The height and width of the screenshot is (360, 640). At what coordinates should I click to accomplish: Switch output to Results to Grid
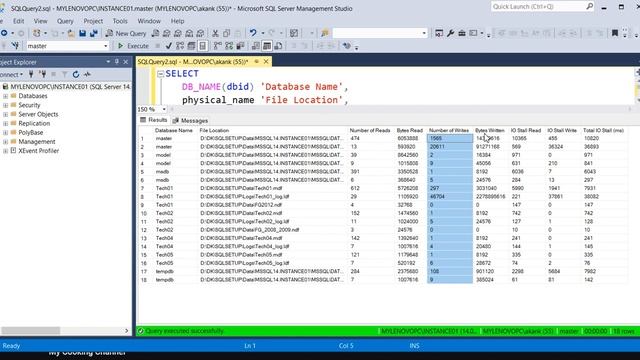click(267, 46)
